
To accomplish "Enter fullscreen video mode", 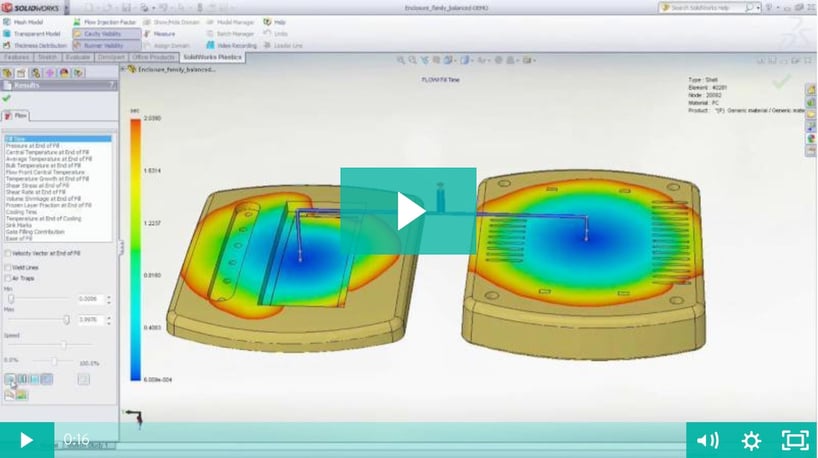I will pos(794,441).
